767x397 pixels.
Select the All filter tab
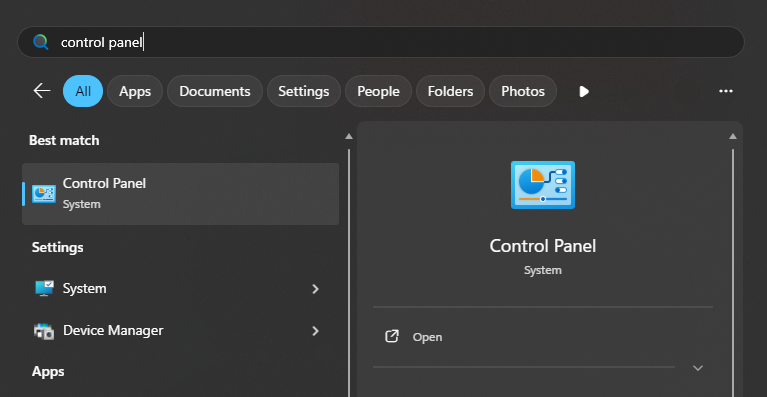pyautogui.click(x=83, y=91)
